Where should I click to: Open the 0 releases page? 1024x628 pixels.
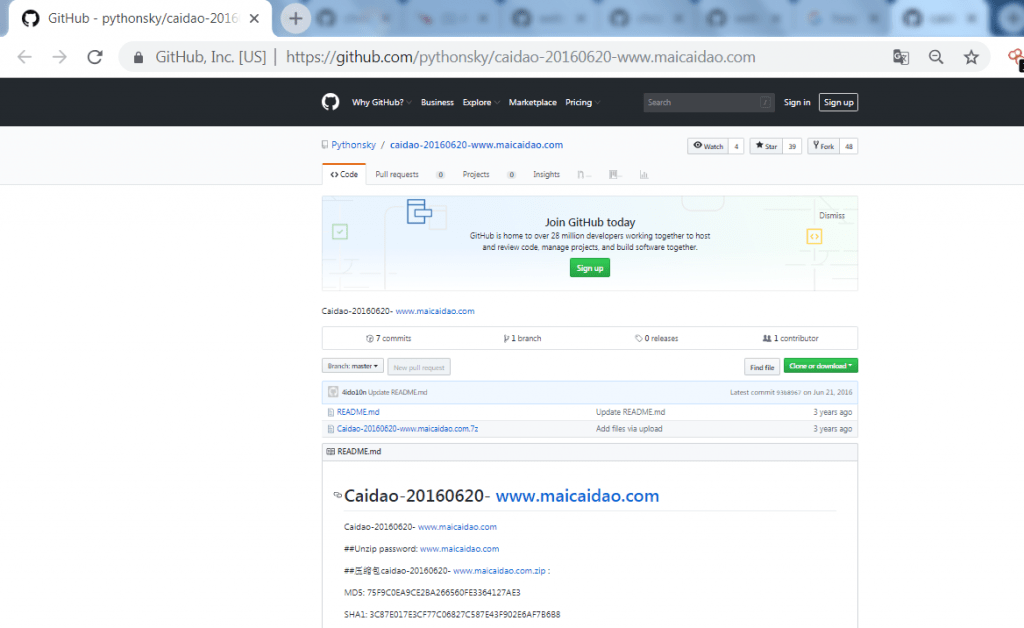pos(656,338)
